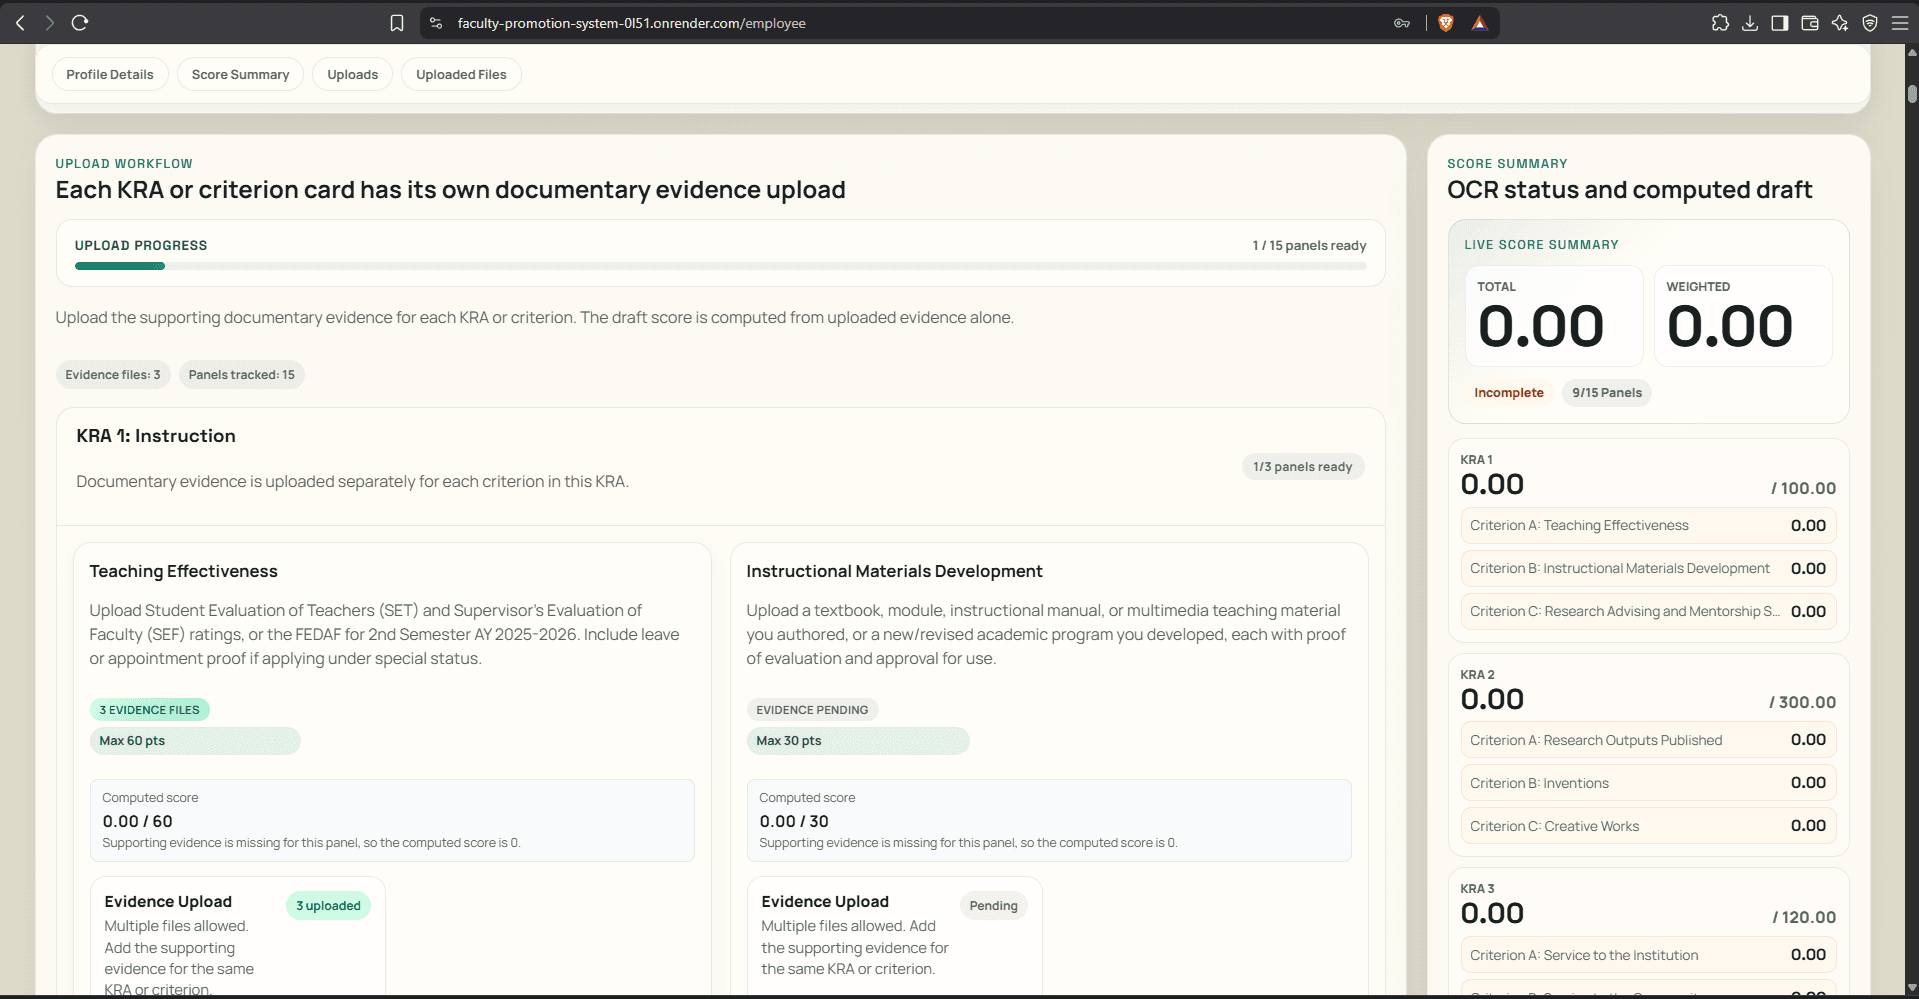Click the 'Teaching Effectiveness' card title

183,571
